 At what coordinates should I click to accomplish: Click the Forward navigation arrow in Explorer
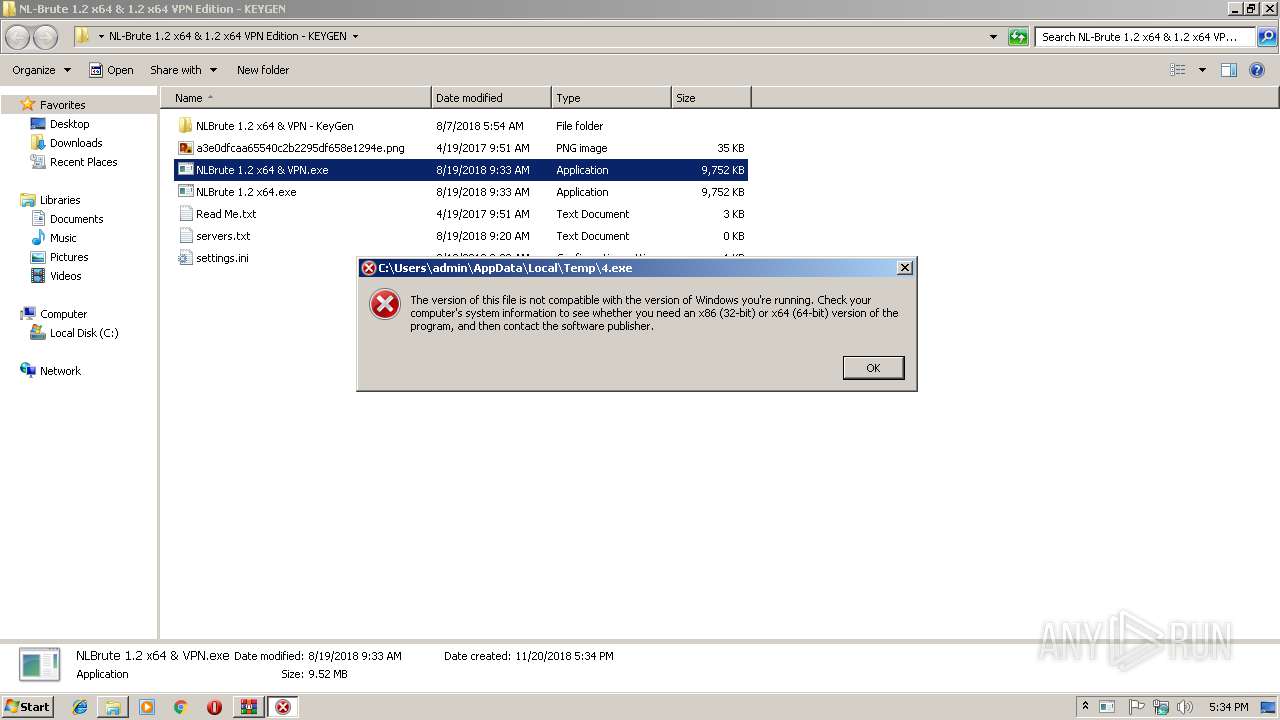pyautogui.click(x=46, y=38)
